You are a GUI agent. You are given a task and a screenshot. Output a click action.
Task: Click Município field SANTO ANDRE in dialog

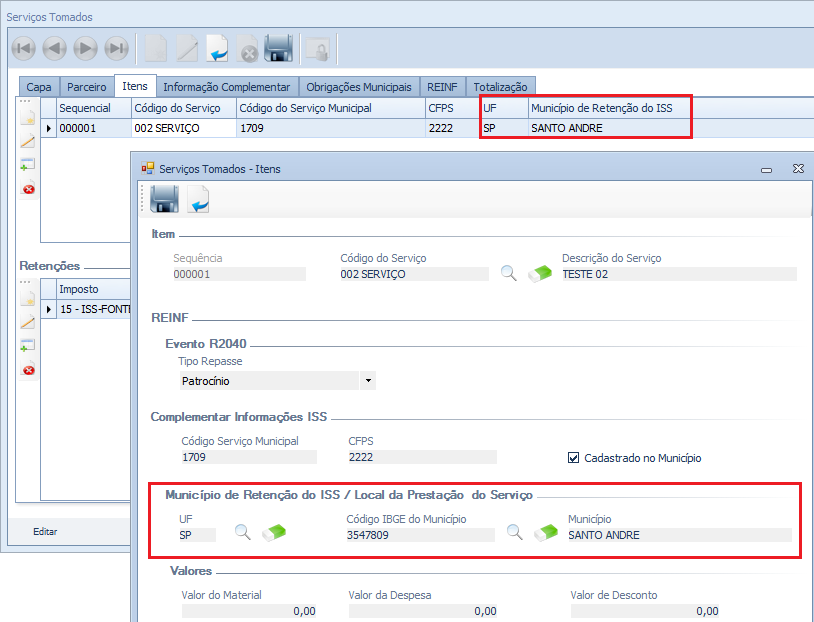click(680, 535)
